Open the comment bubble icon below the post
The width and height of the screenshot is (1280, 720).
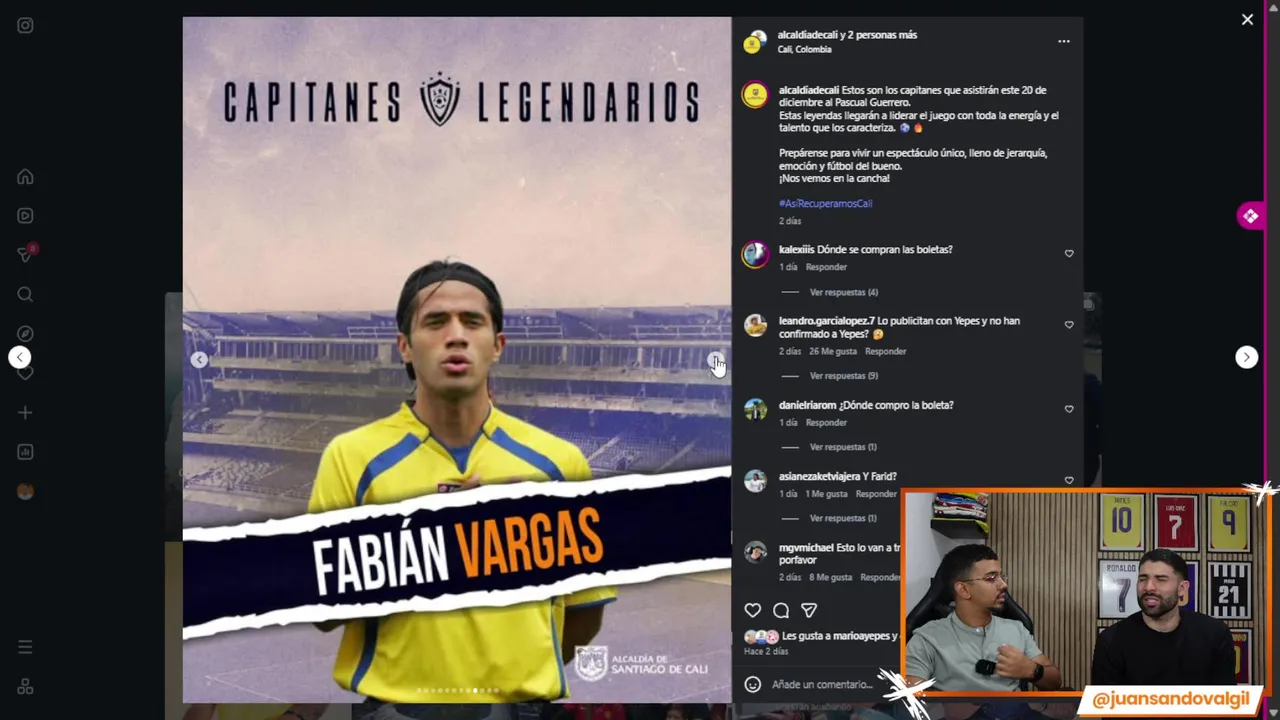[781, 610]
